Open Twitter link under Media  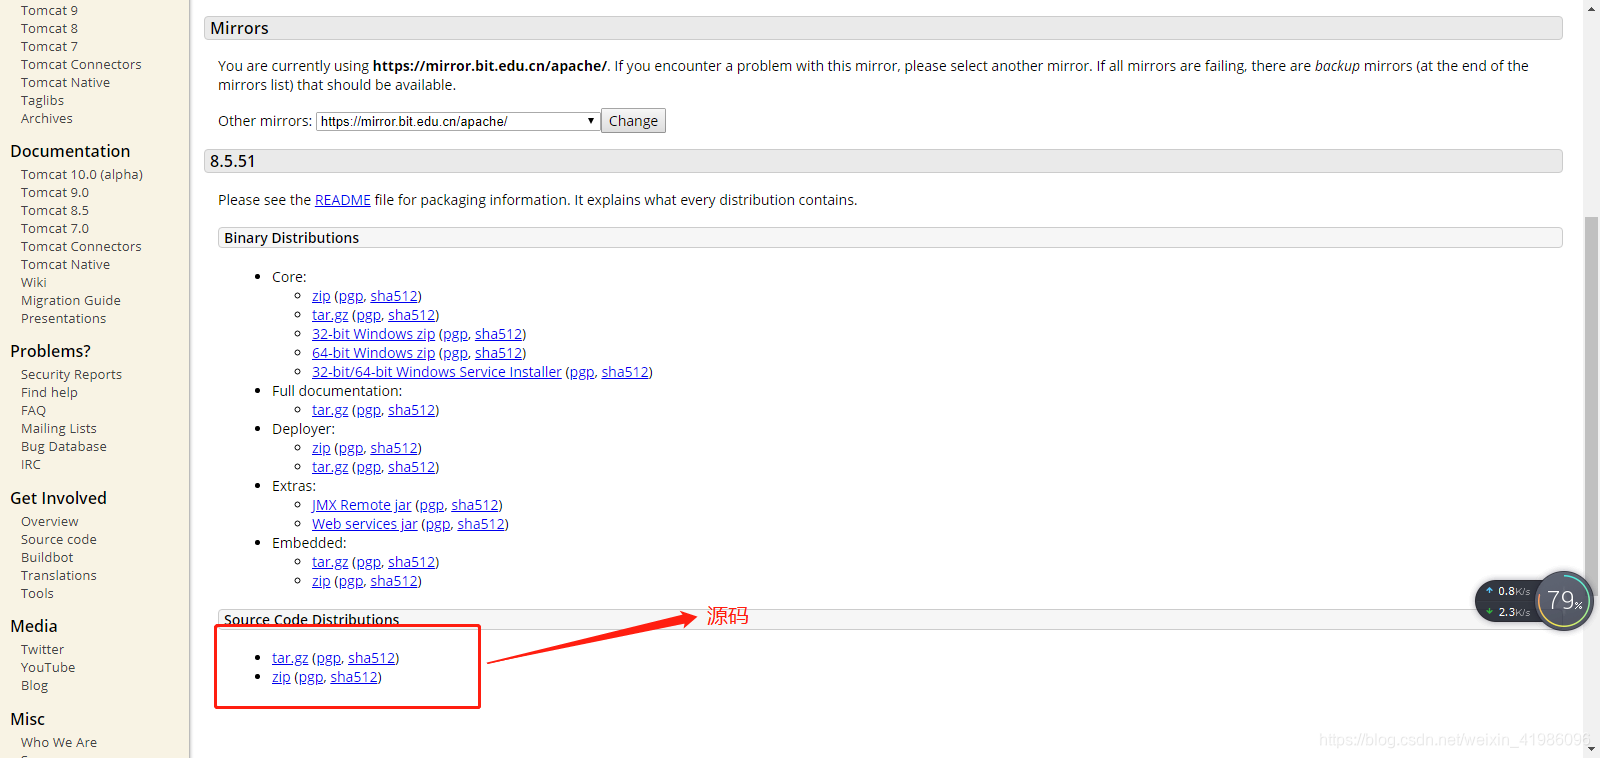(x=42, y=650)
